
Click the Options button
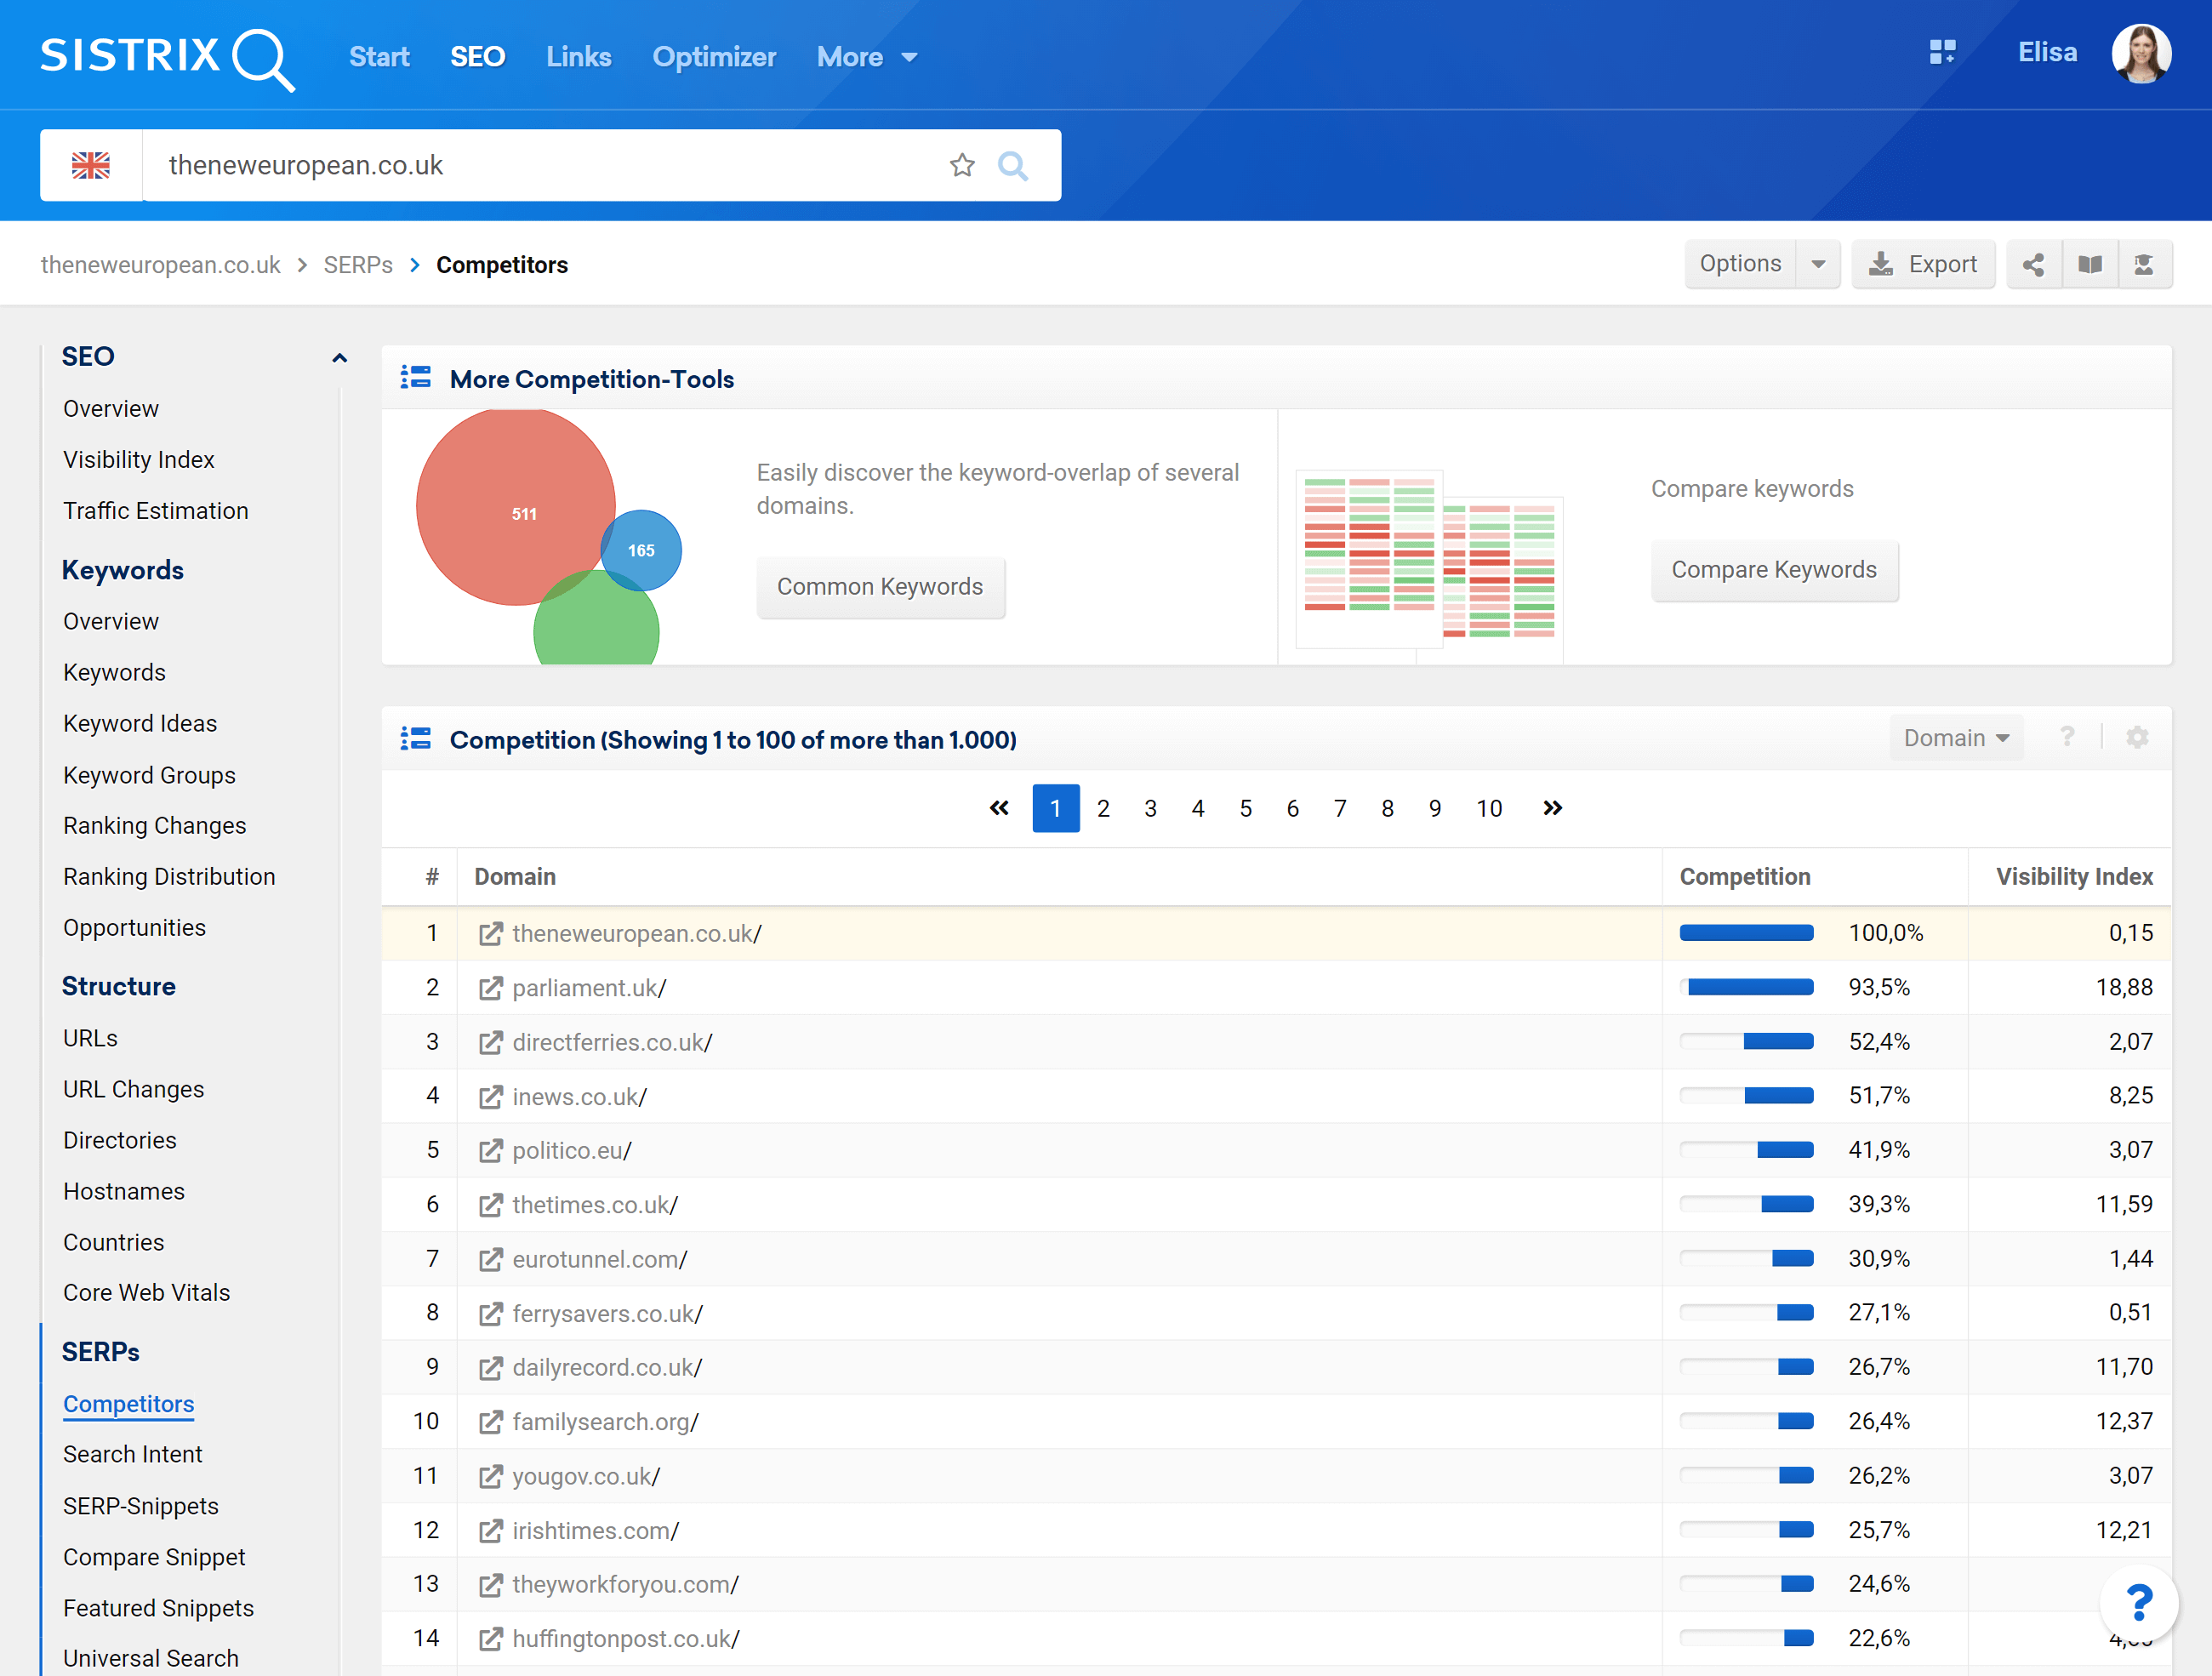point(1740,264)
